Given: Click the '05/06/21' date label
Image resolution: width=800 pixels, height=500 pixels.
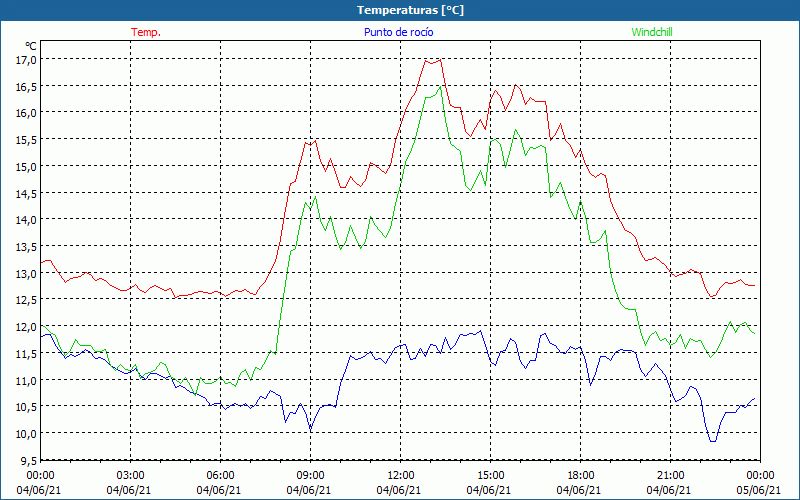Looking at the screenshot, I should [x=758, y=490].
